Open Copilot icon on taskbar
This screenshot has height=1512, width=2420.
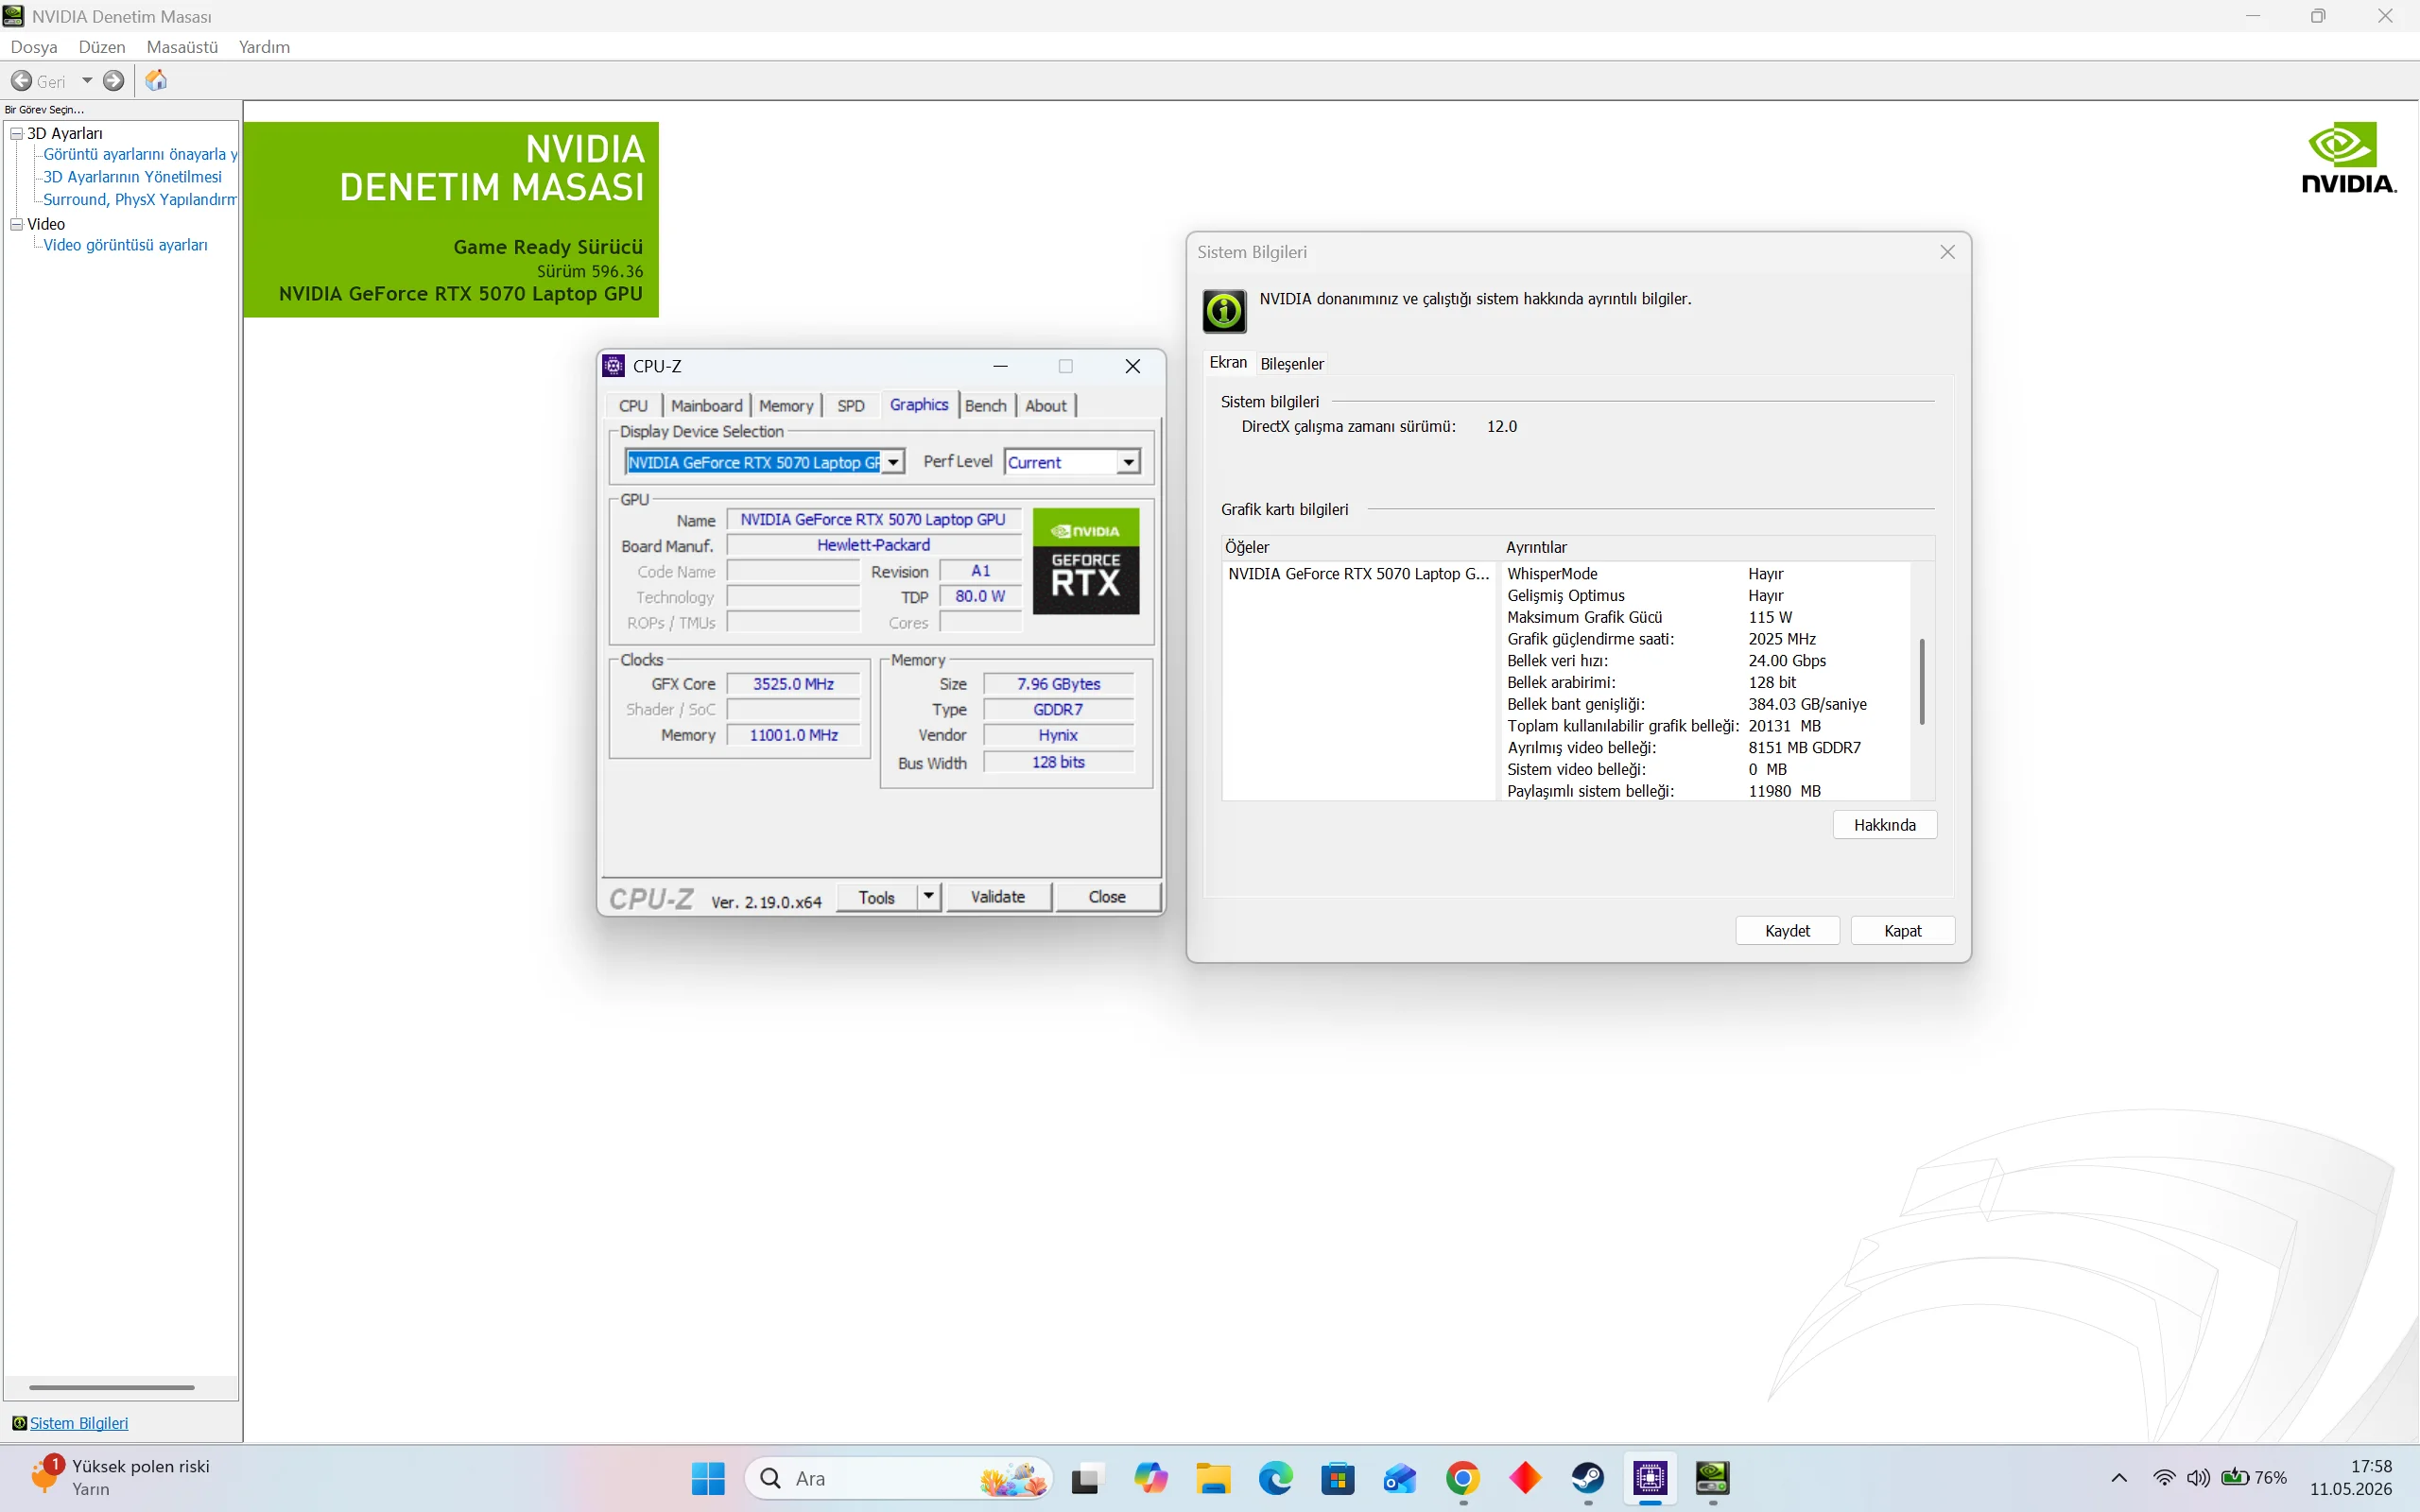[x=1150, y=1478]
